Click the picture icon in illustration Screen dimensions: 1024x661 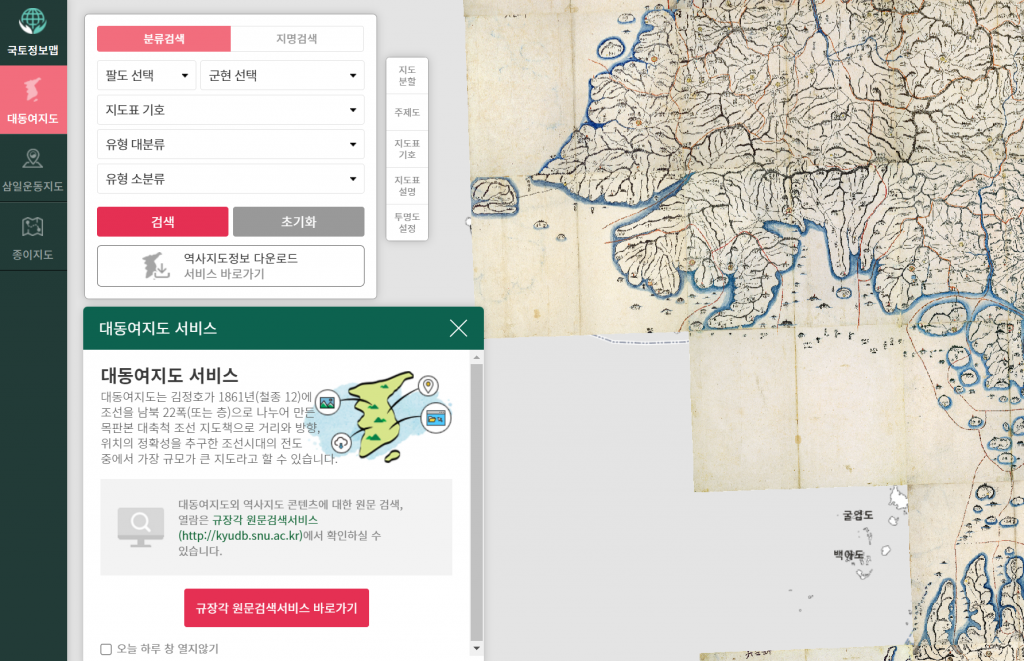coord(327,403)
